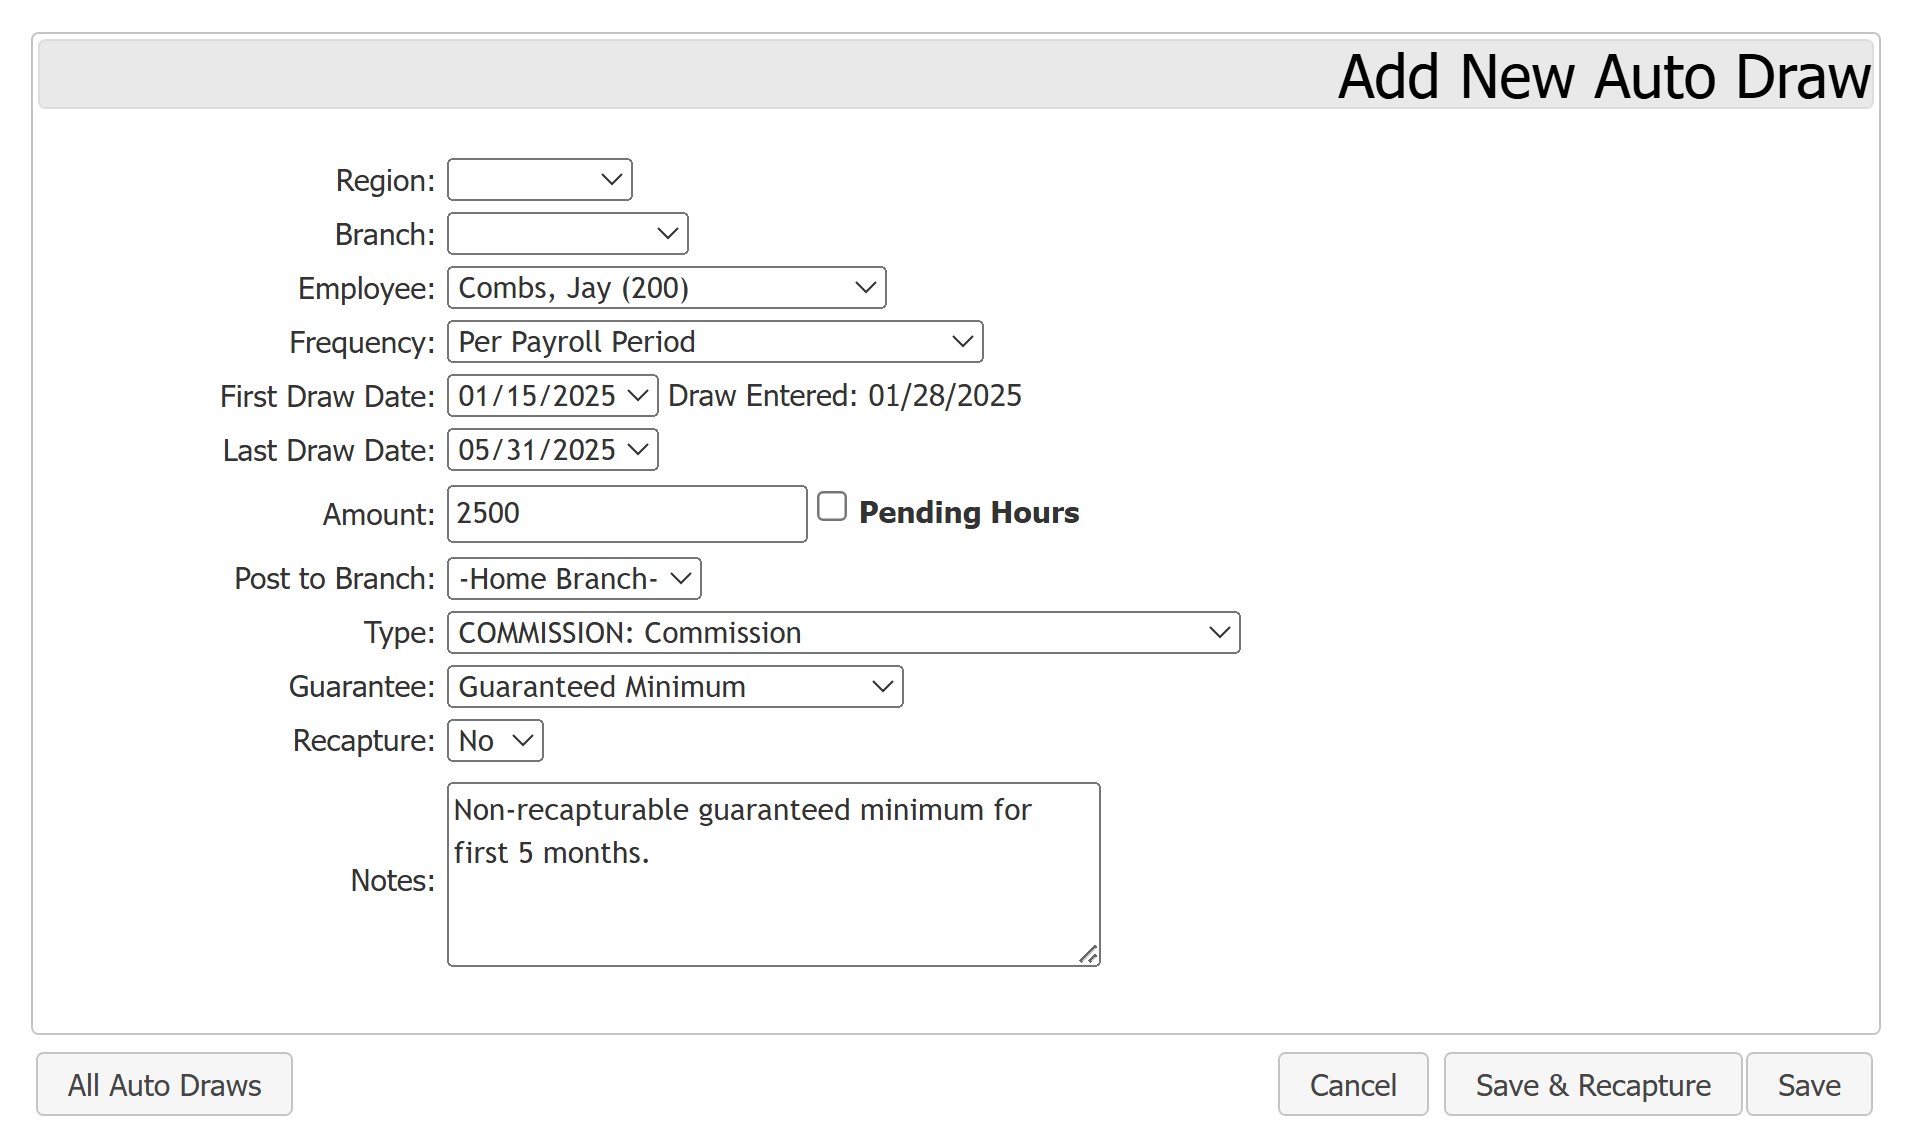Click the Guarantee: label

pos(362,687)
